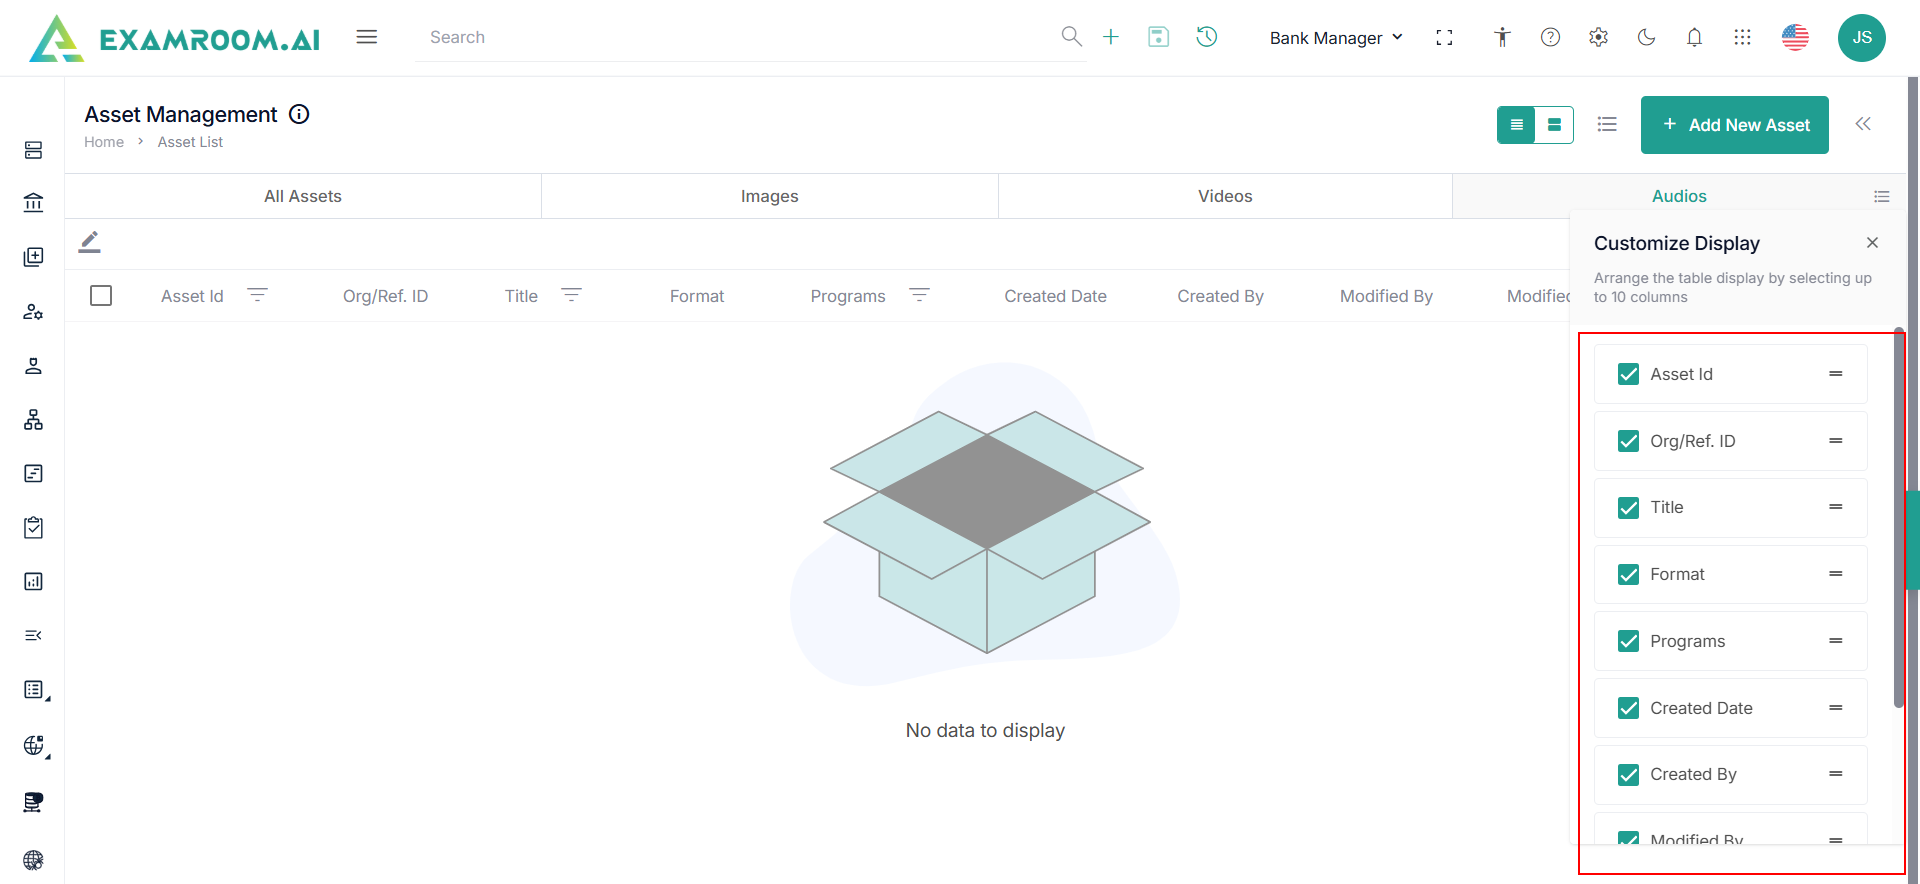Click the accessibility figure icon
The height and width of the screenshot is (884, 1920).
(1502, 37)
